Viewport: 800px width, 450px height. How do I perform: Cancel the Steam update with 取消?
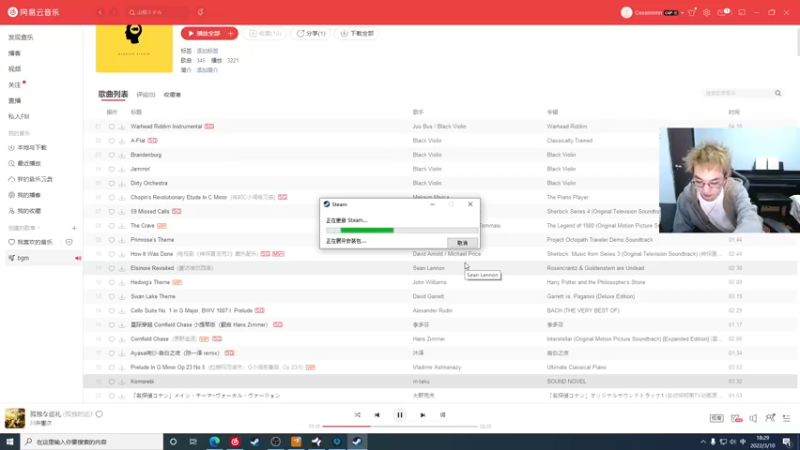(462, 243)
